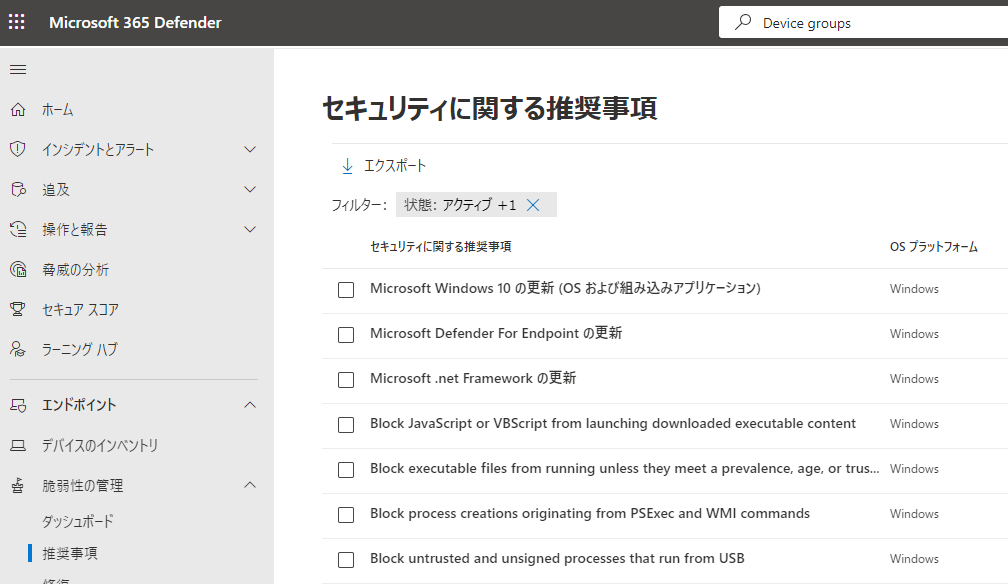Image resolution: width=1008 pixels, height=584 pixels.
Task: Check the Block executable files row
Action: 346,470
